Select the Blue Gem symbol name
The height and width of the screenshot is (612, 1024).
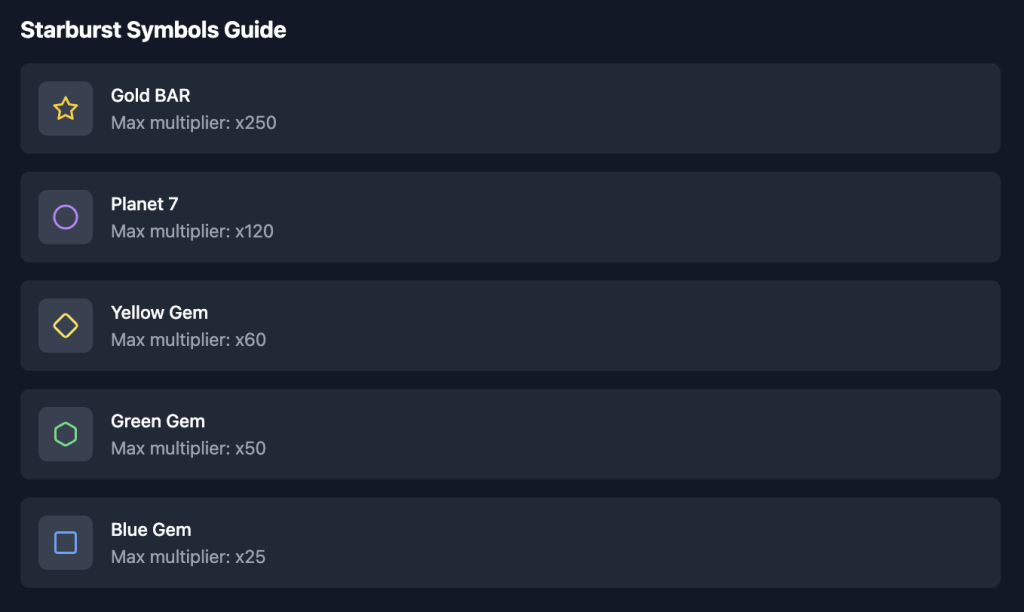pos(151,529)
